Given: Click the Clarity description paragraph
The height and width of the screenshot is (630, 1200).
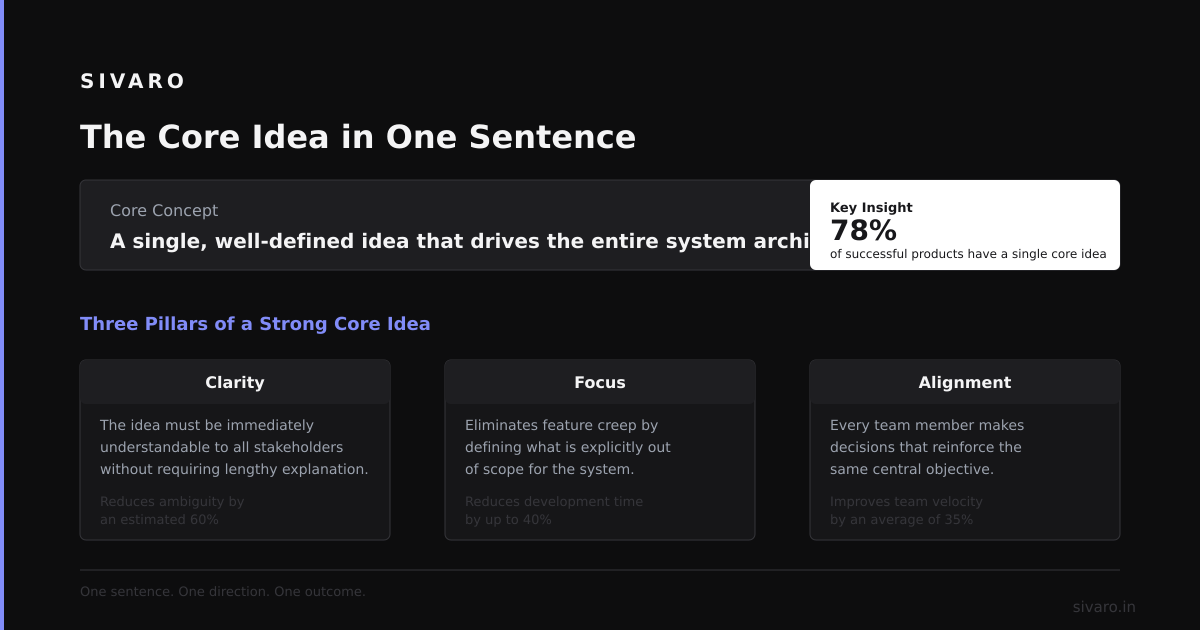Looking at the screenshot, I should pos(234,447).
